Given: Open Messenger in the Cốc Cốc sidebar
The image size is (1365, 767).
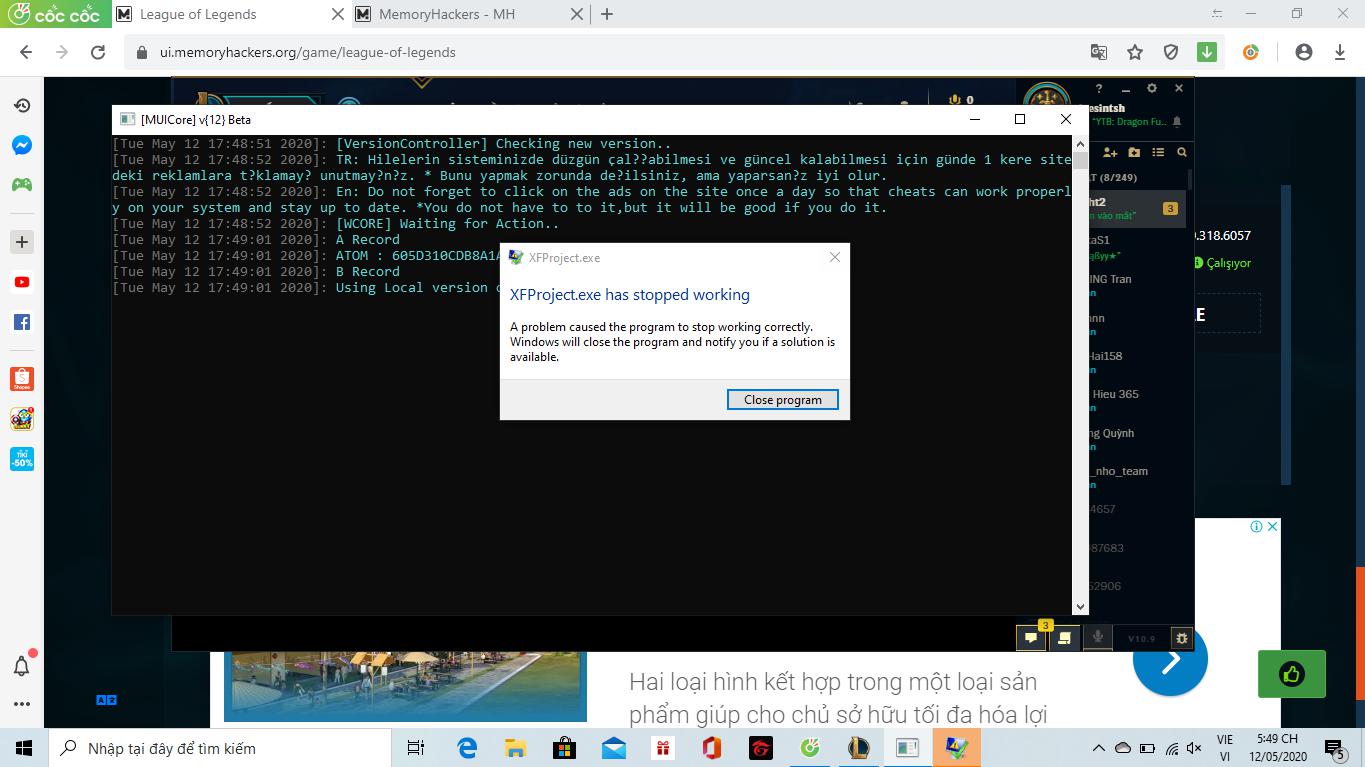Looking at the screenshot, I should coord(22,145).
